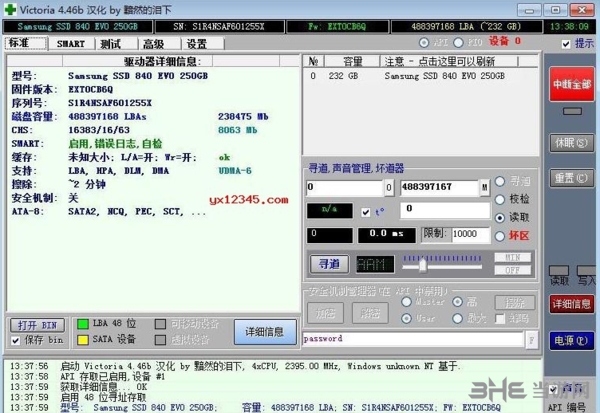
Task: Click the red 中断全部 button
Action: [x=572, y=84]
